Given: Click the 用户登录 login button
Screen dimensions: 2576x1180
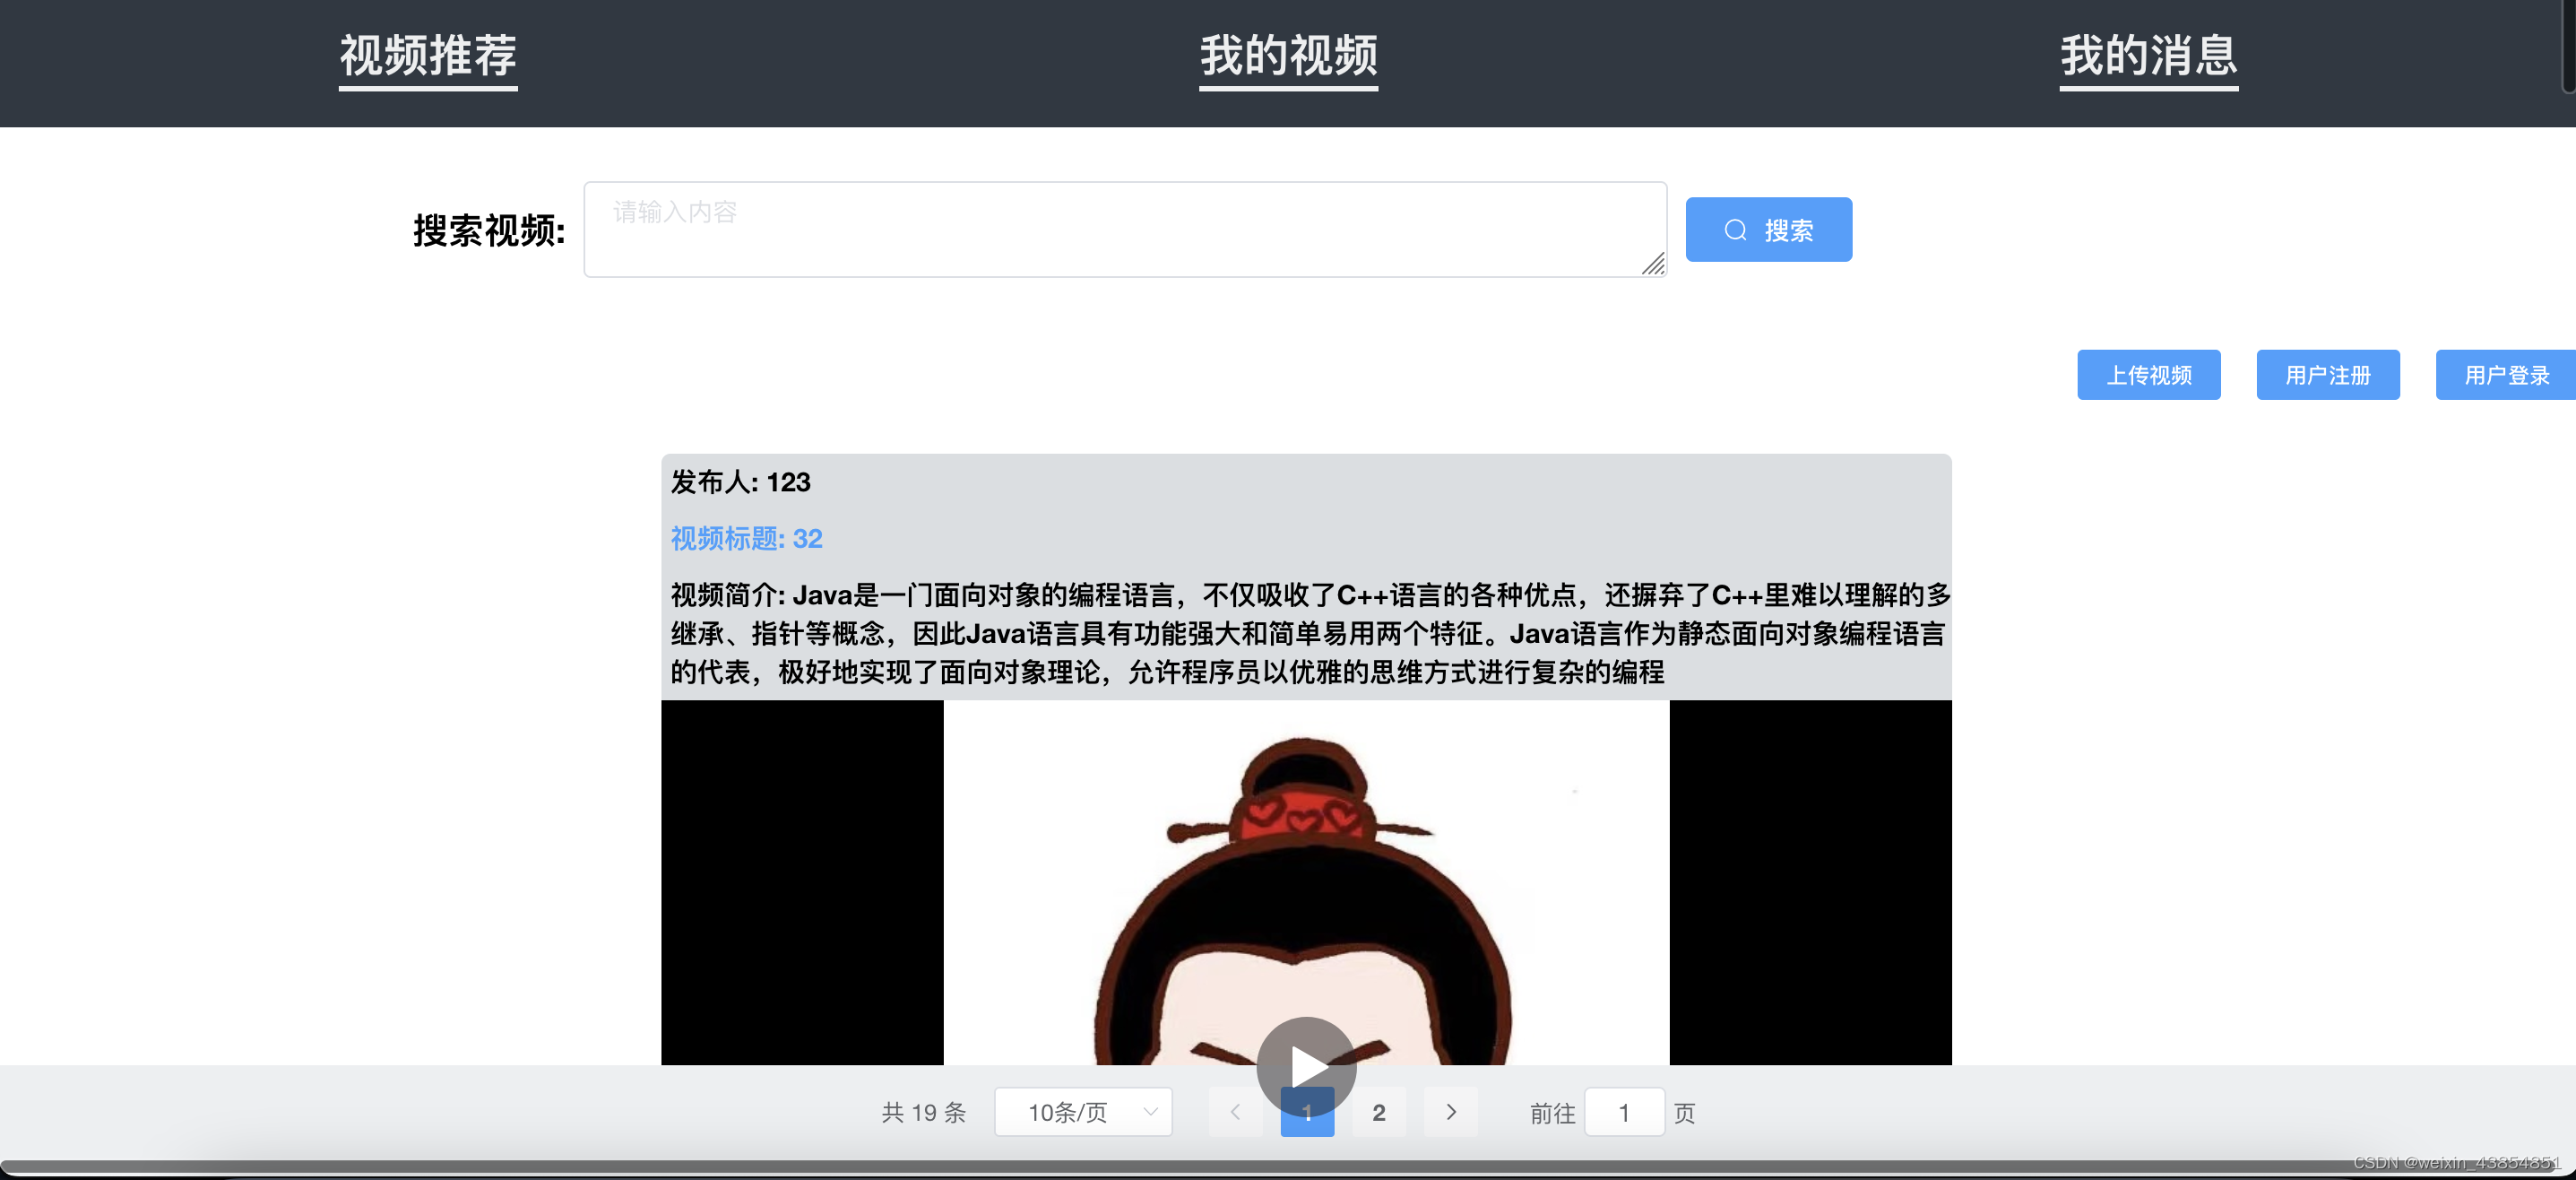Looking at the screenshot, I should coord(2505,375).
